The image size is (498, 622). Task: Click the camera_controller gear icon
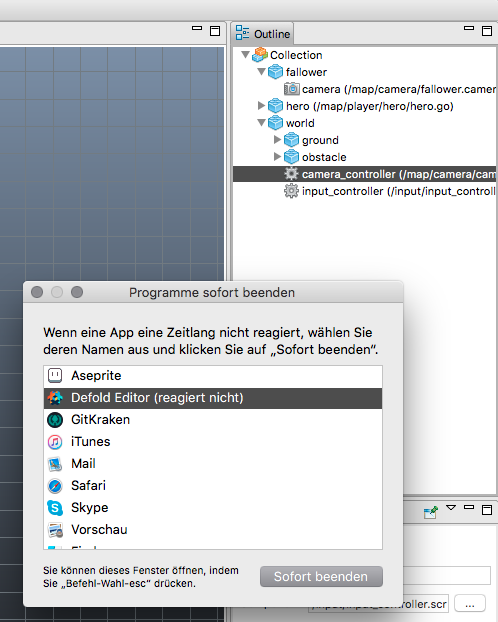pos(291,174)
